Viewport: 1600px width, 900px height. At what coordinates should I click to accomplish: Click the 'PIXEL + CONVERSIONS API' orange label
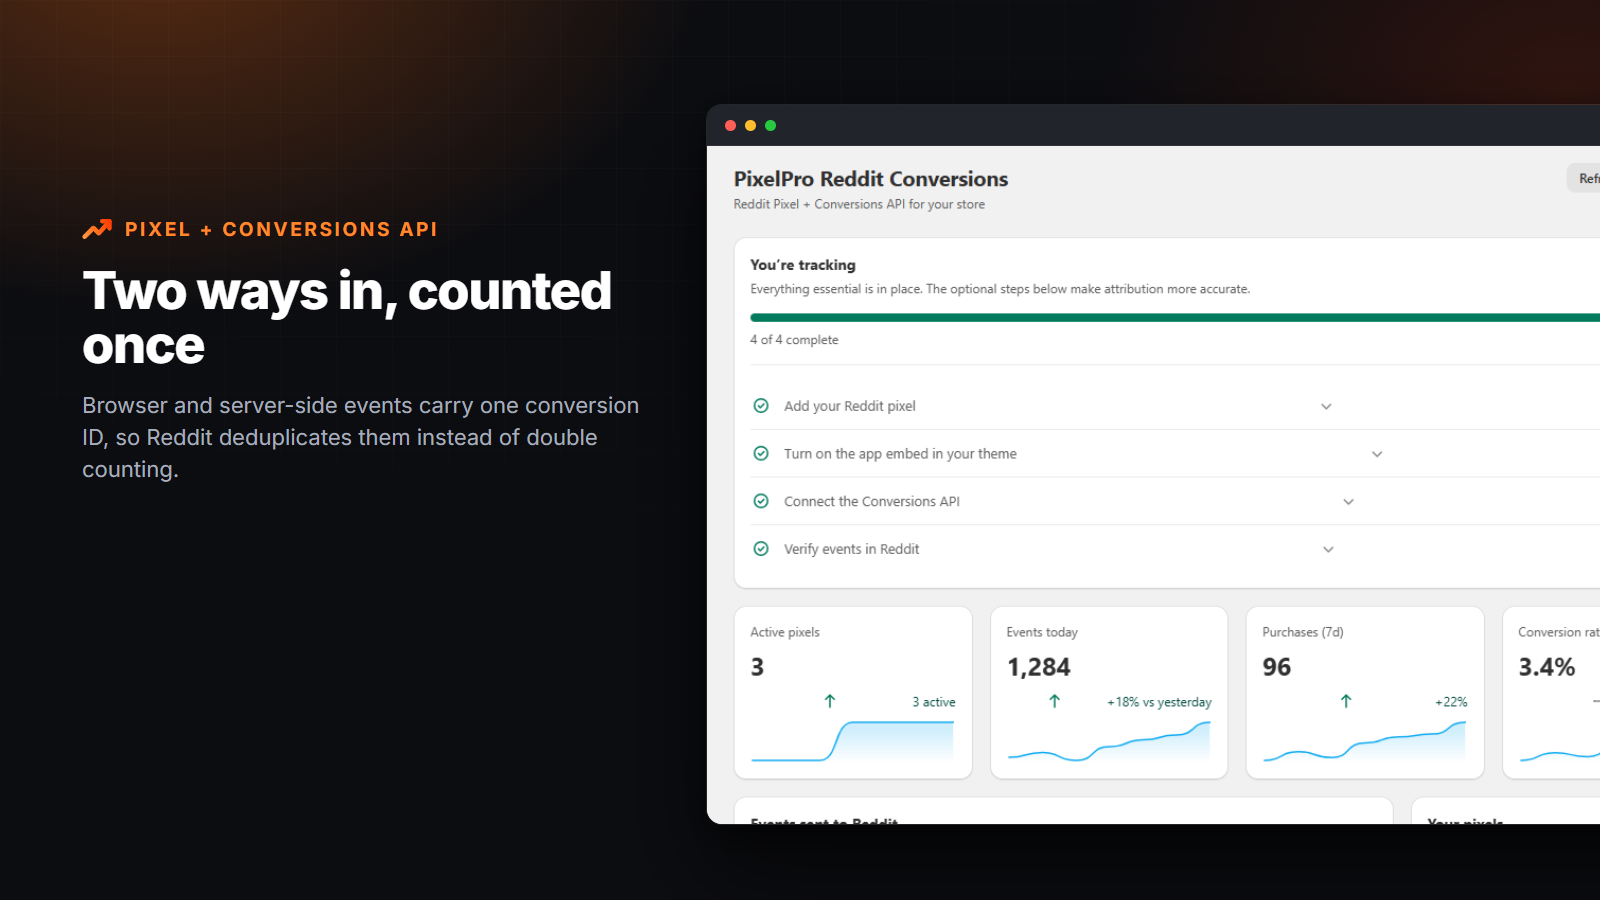coord(281,229)
